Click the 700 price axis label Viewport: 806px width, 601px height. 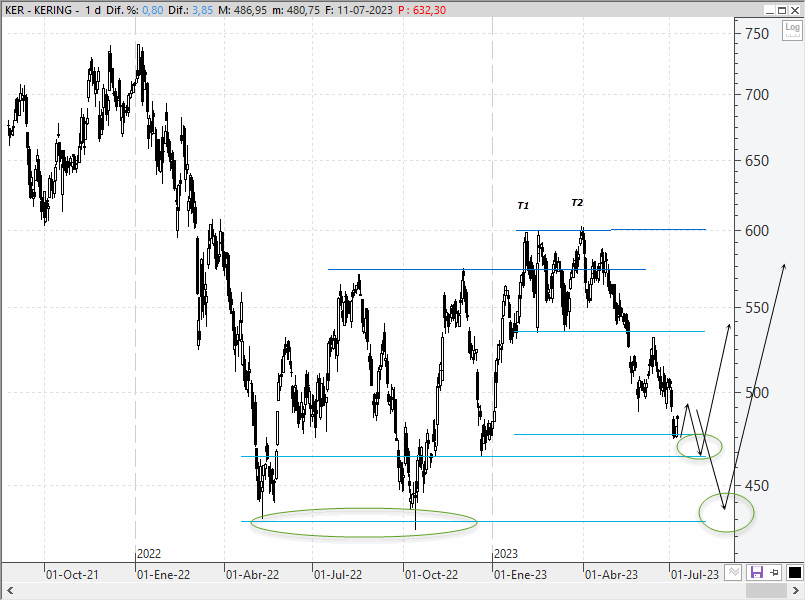coord(757,95)
